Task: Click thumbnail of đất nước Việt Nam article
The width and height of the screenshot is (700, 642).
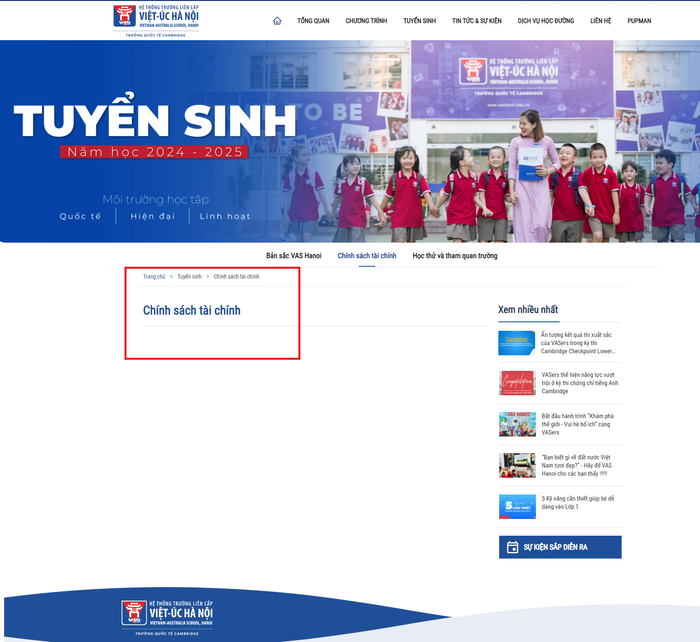Action: pos(517,465)
